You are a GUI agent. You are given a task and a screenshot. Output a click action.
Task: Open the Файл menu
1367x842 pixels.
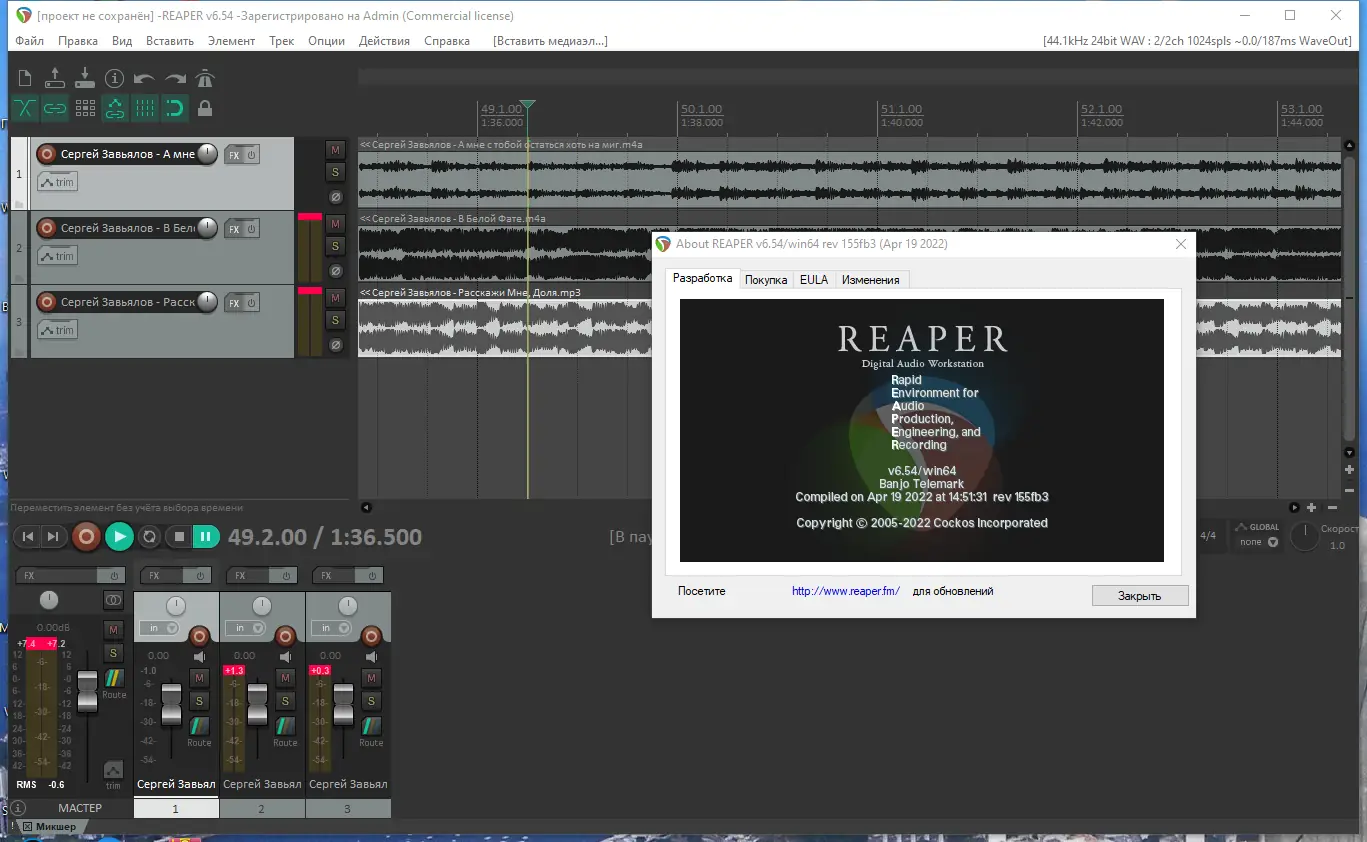[x=30, y=41]
